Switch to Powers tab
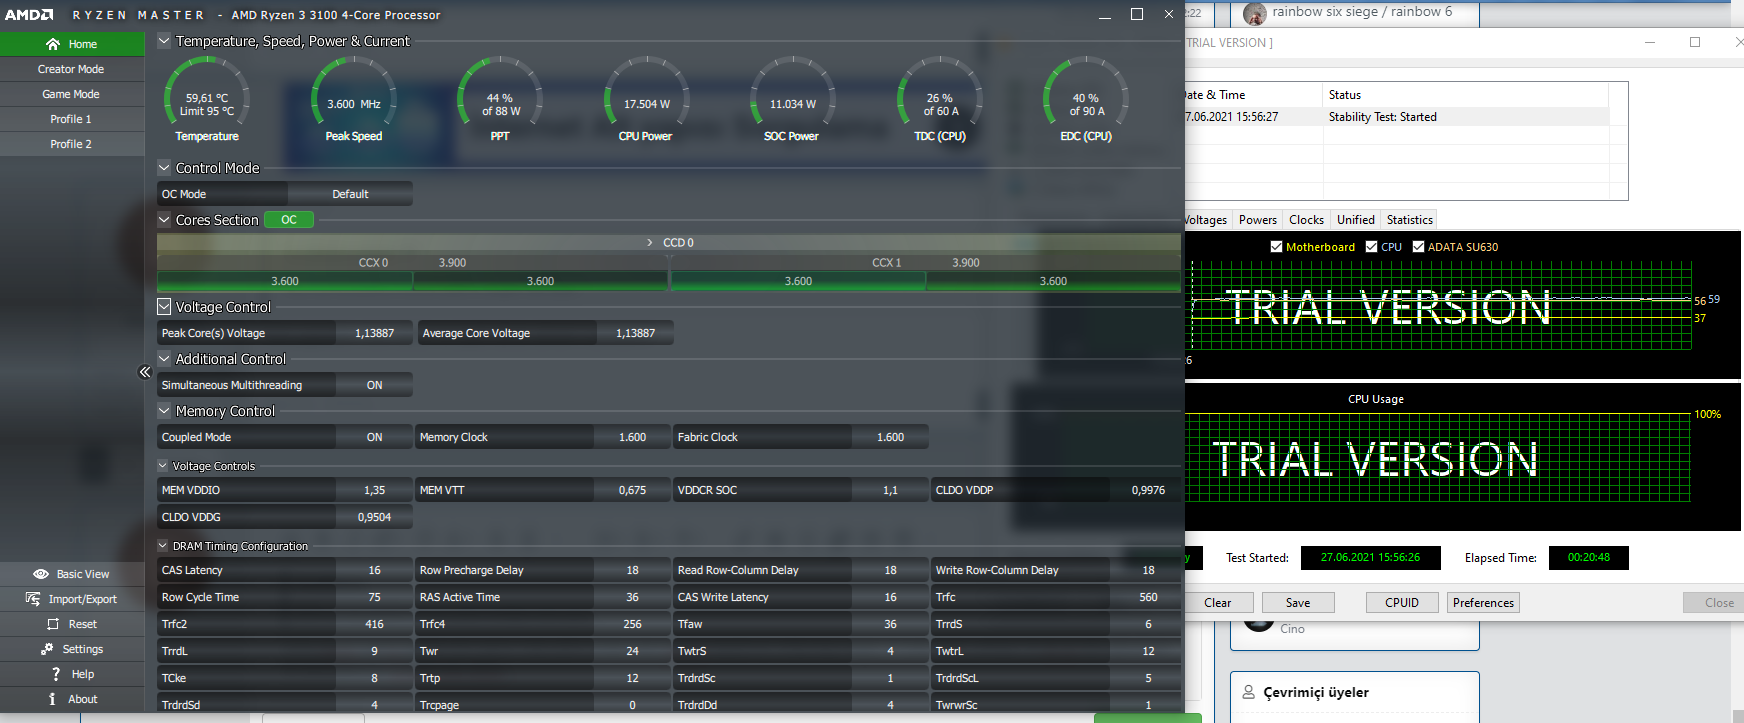The height and width of the screenshot is (723, 1744). [1257, 220]
